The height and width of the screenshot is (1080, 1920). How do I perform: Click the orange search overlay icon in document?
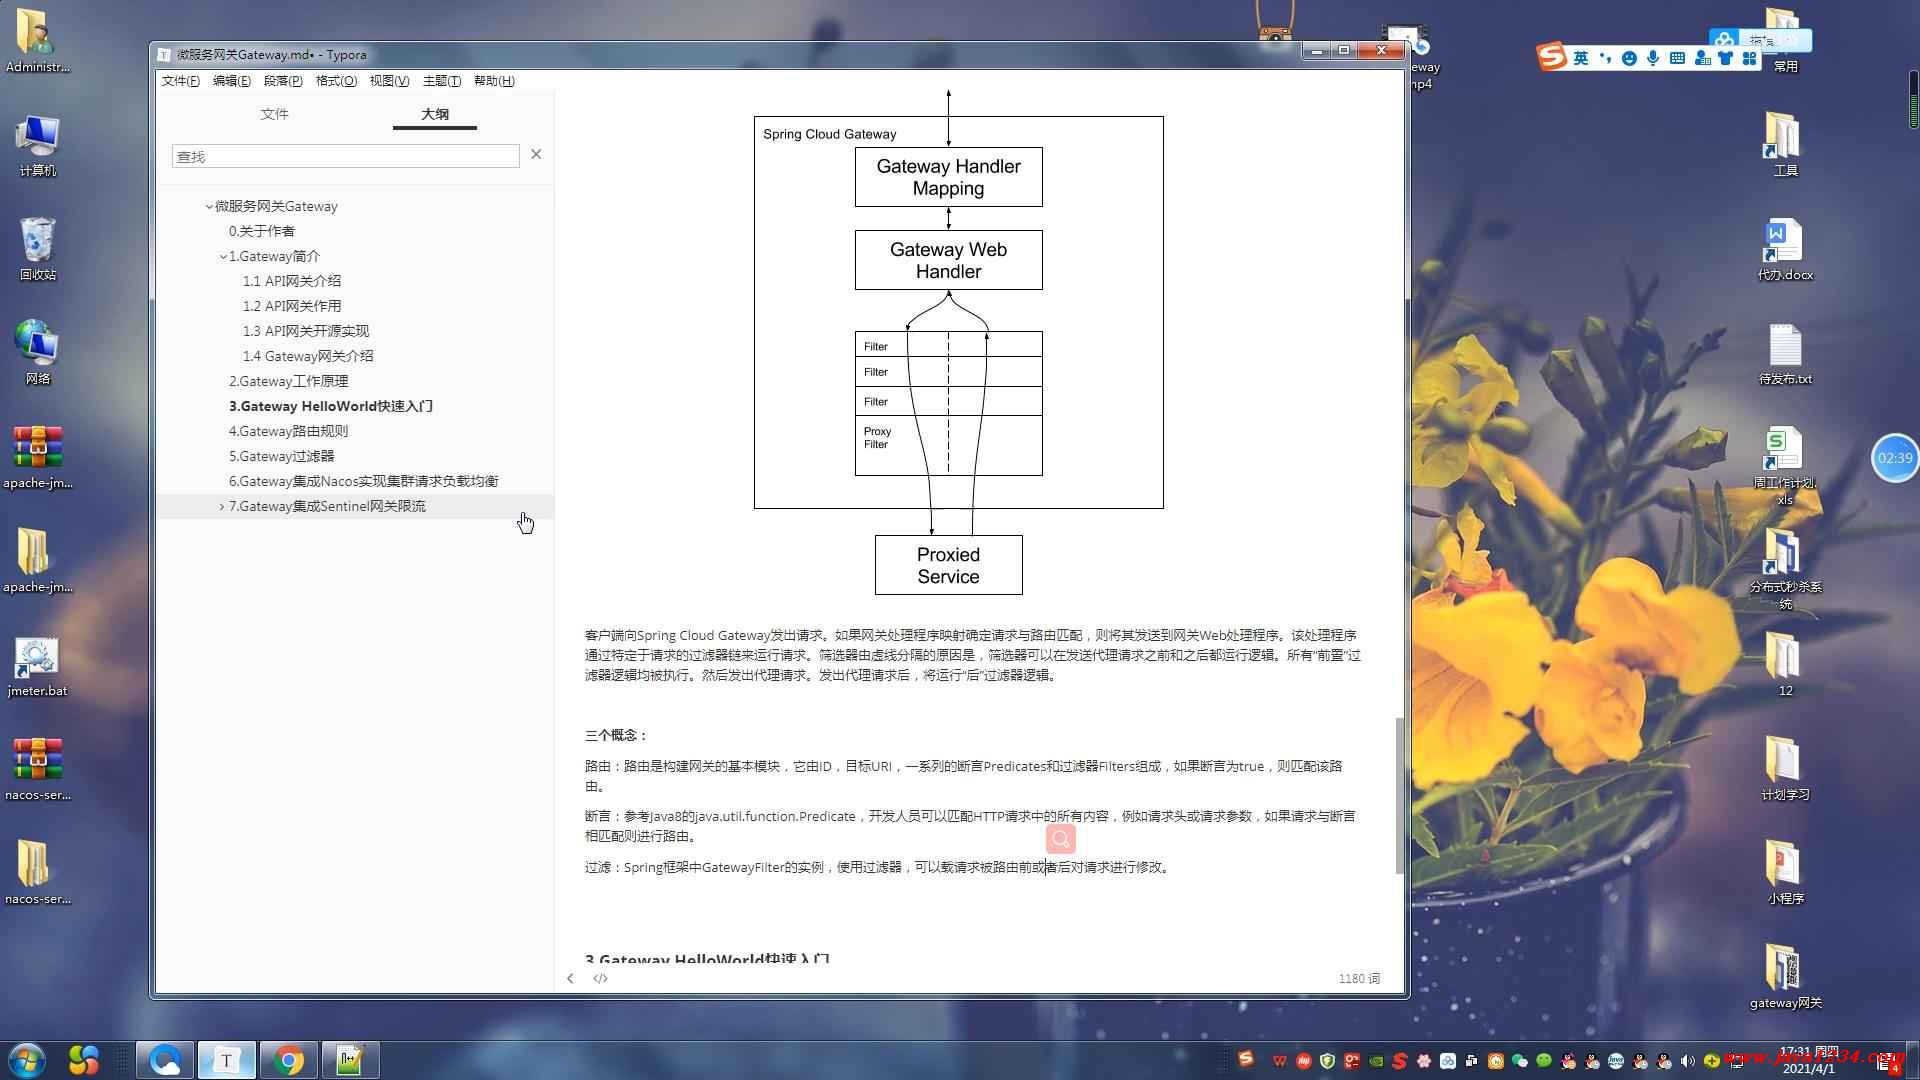click(x=1061, y=839)
